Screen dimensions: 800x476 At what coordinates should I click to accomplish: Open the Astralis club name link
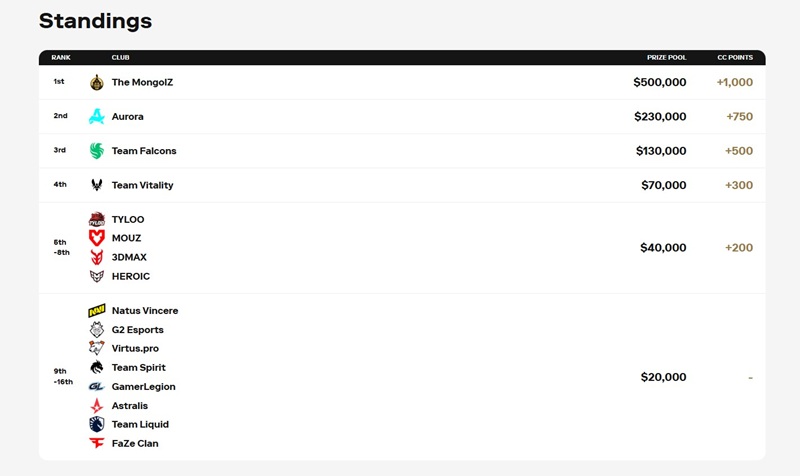tap(130, 405)
